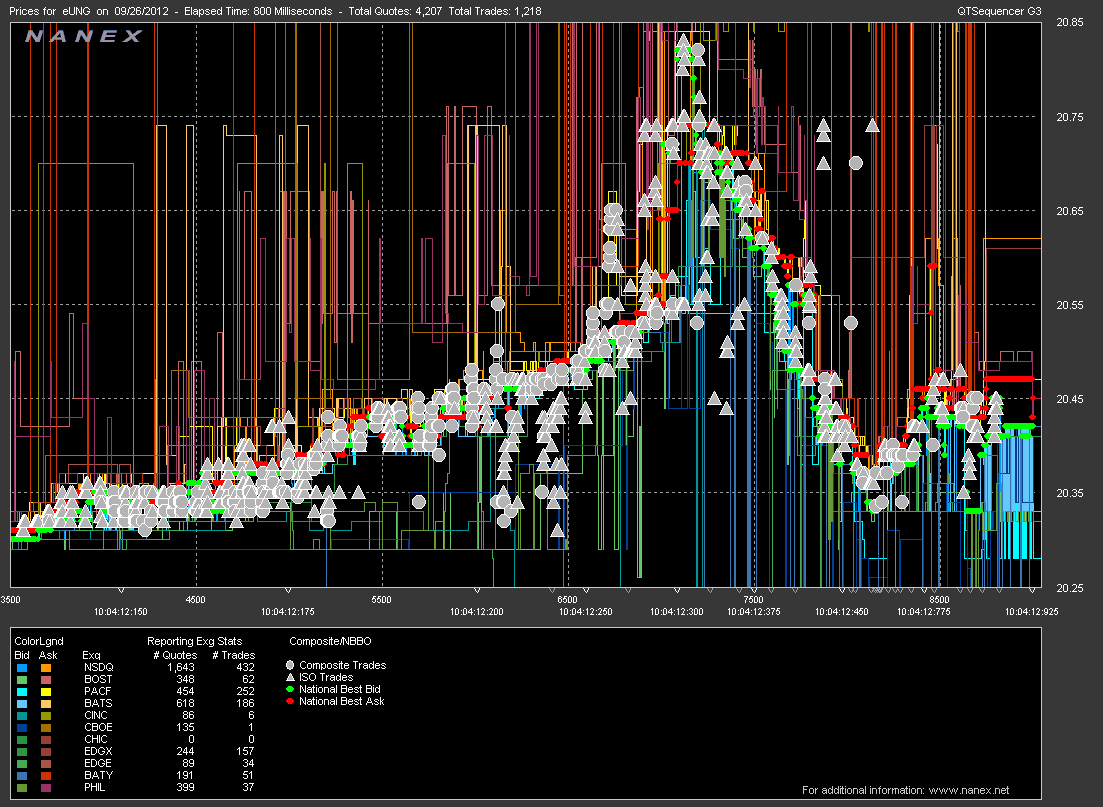Viewport: 1103px width, 807px height.
Task: Click the PACF bid color swatch
Action: click(22, 691)
